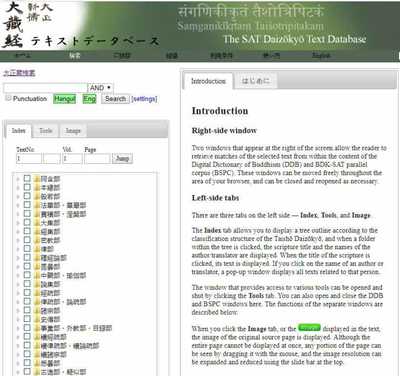Switch to the Tools tab
Image resolution: width=400 pixels, height=376 pixels.
point(46,131)
